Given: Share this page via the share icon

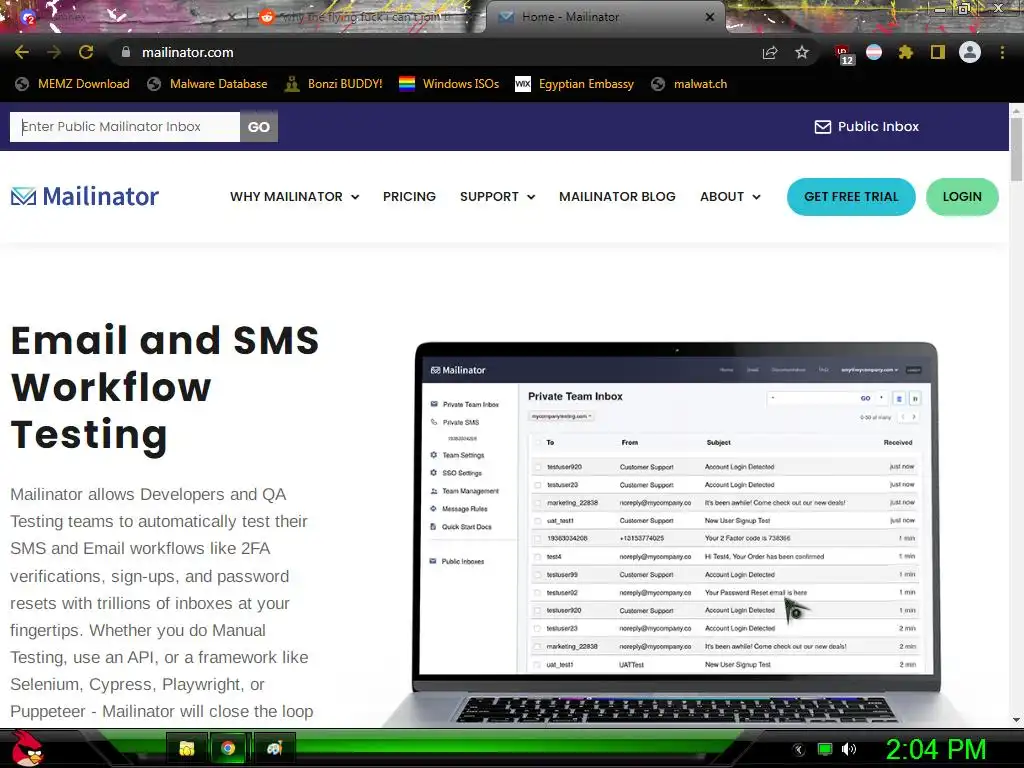Looking at the screenshot, I should pyautogui.click(x=770, y=52).
